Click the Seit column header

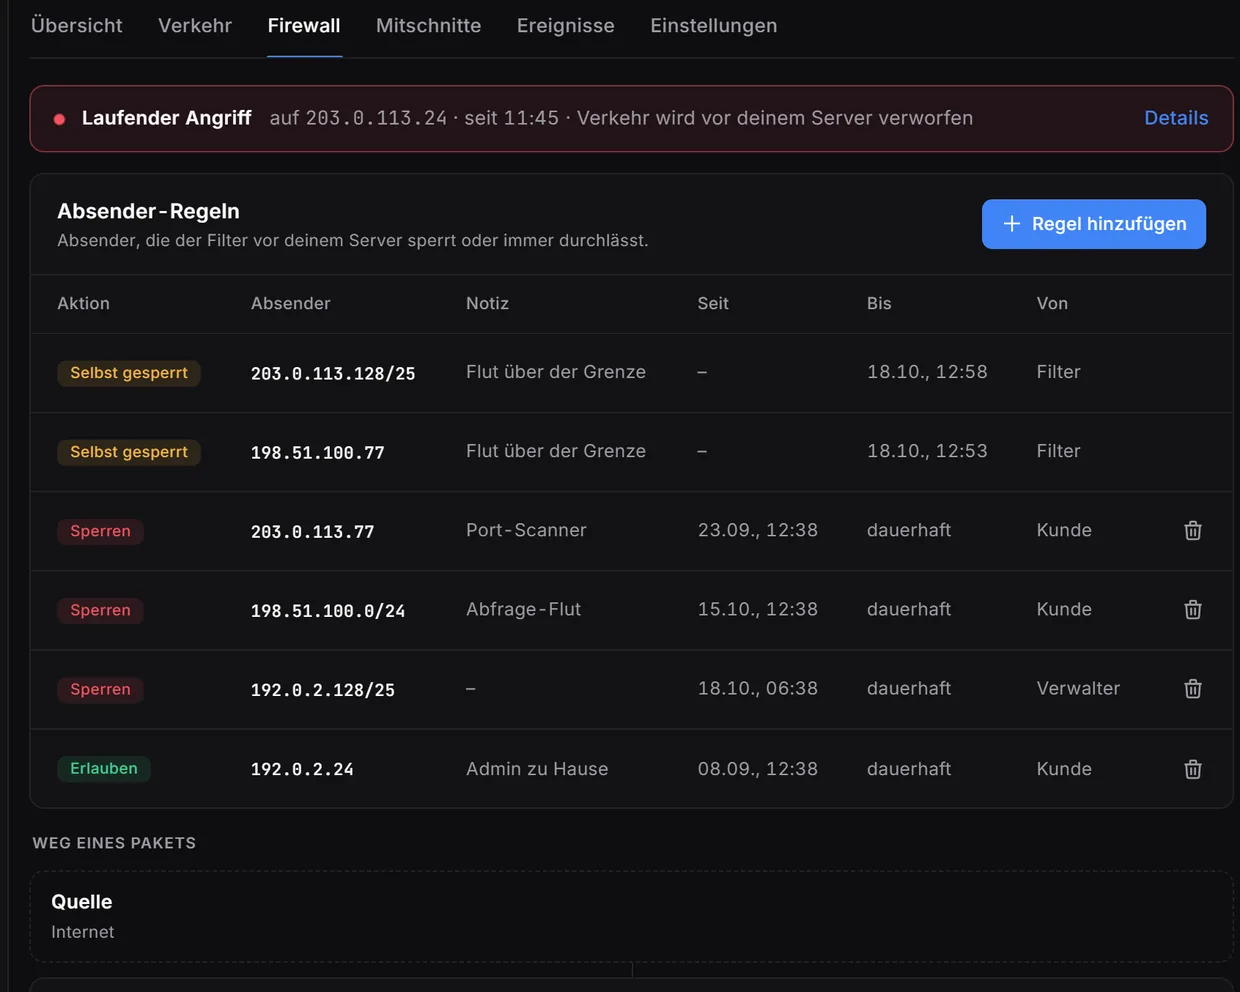click(713, 303)
